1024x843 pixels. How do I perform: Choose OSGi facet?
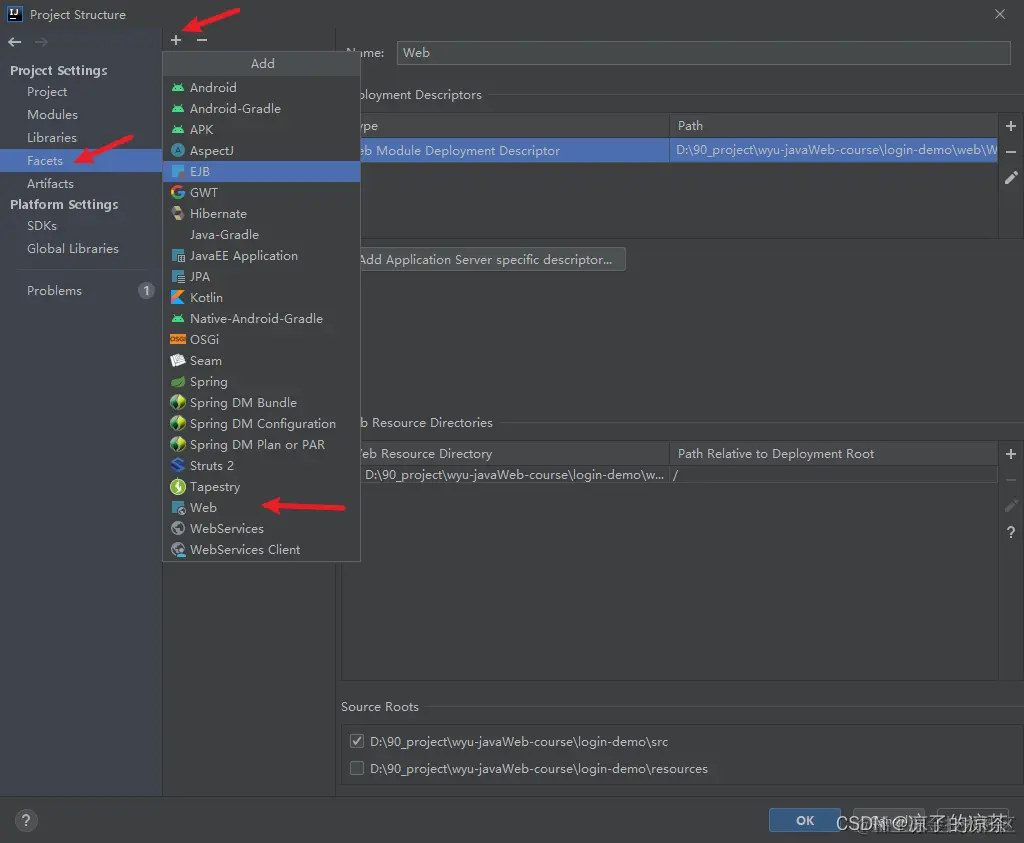coord(261,340)
